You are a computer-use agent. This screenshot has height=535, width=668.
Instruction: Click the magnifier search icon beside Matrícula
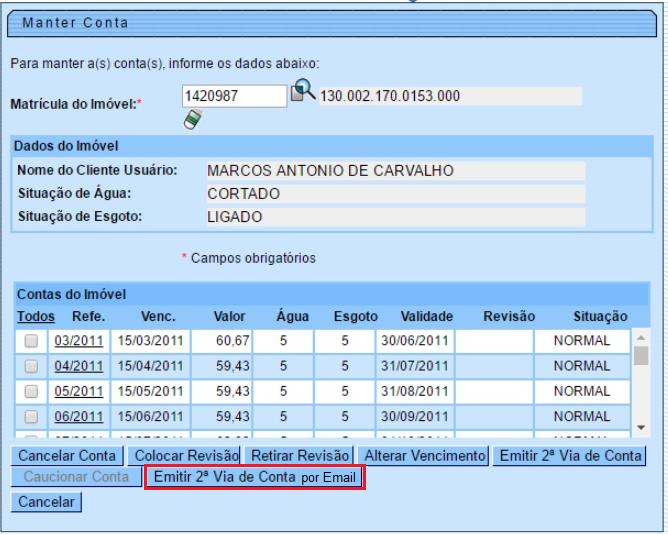pyautogui.click(x=302, y=94)
